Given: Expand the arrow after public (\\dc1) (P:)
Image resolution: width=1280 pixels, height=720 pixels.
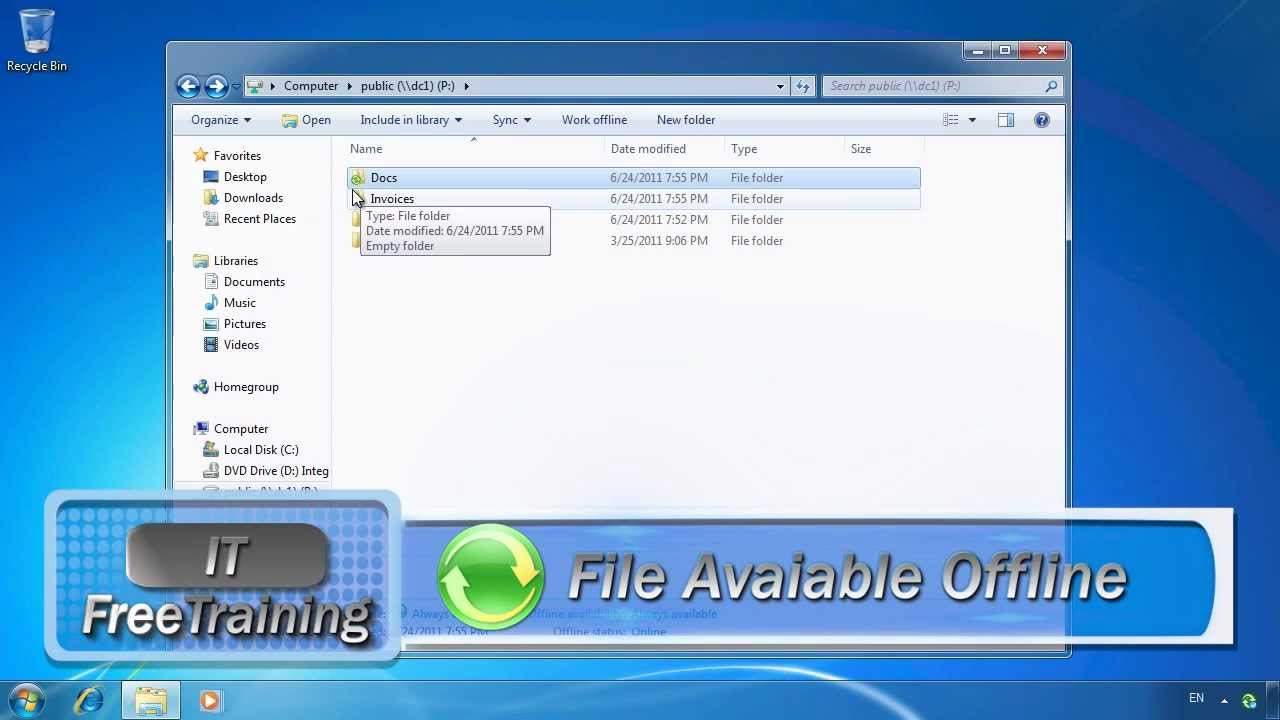Looking at the screenshot, I should point(466,86).
